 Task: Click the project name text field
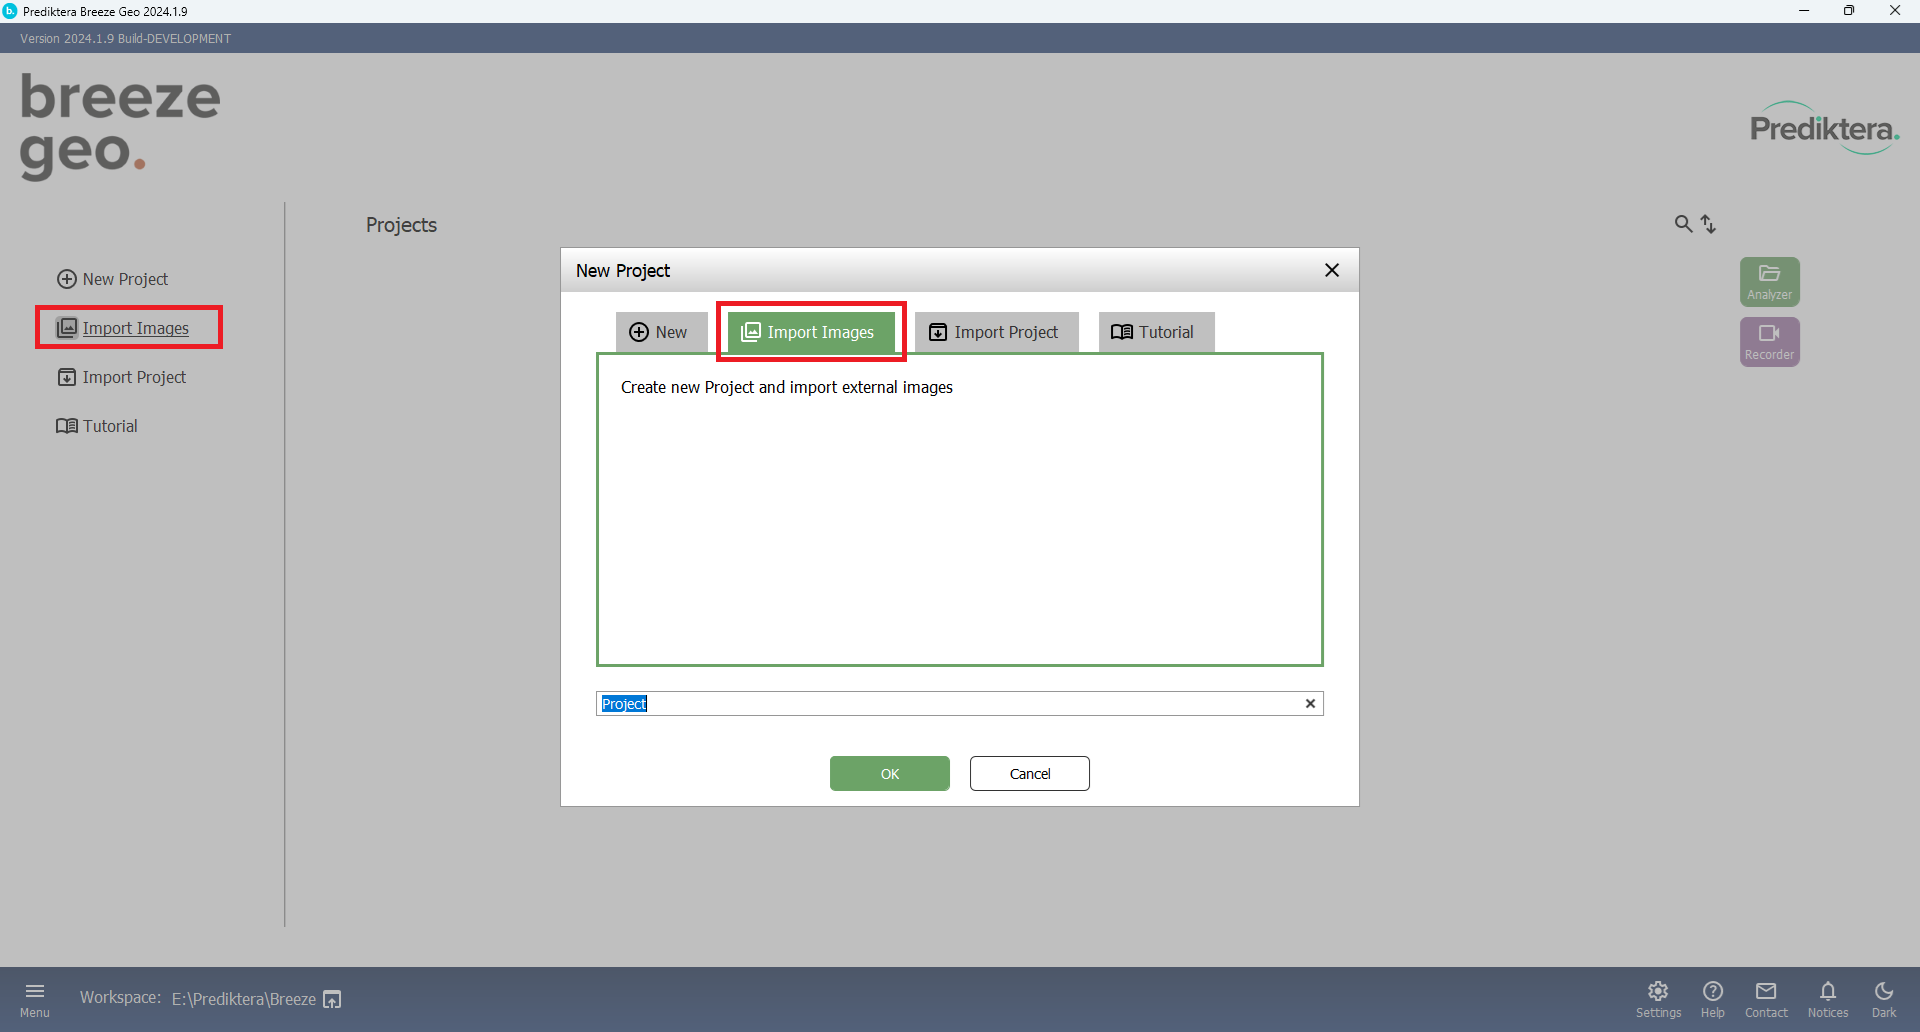pyautogui.click(x=950, y=704)
